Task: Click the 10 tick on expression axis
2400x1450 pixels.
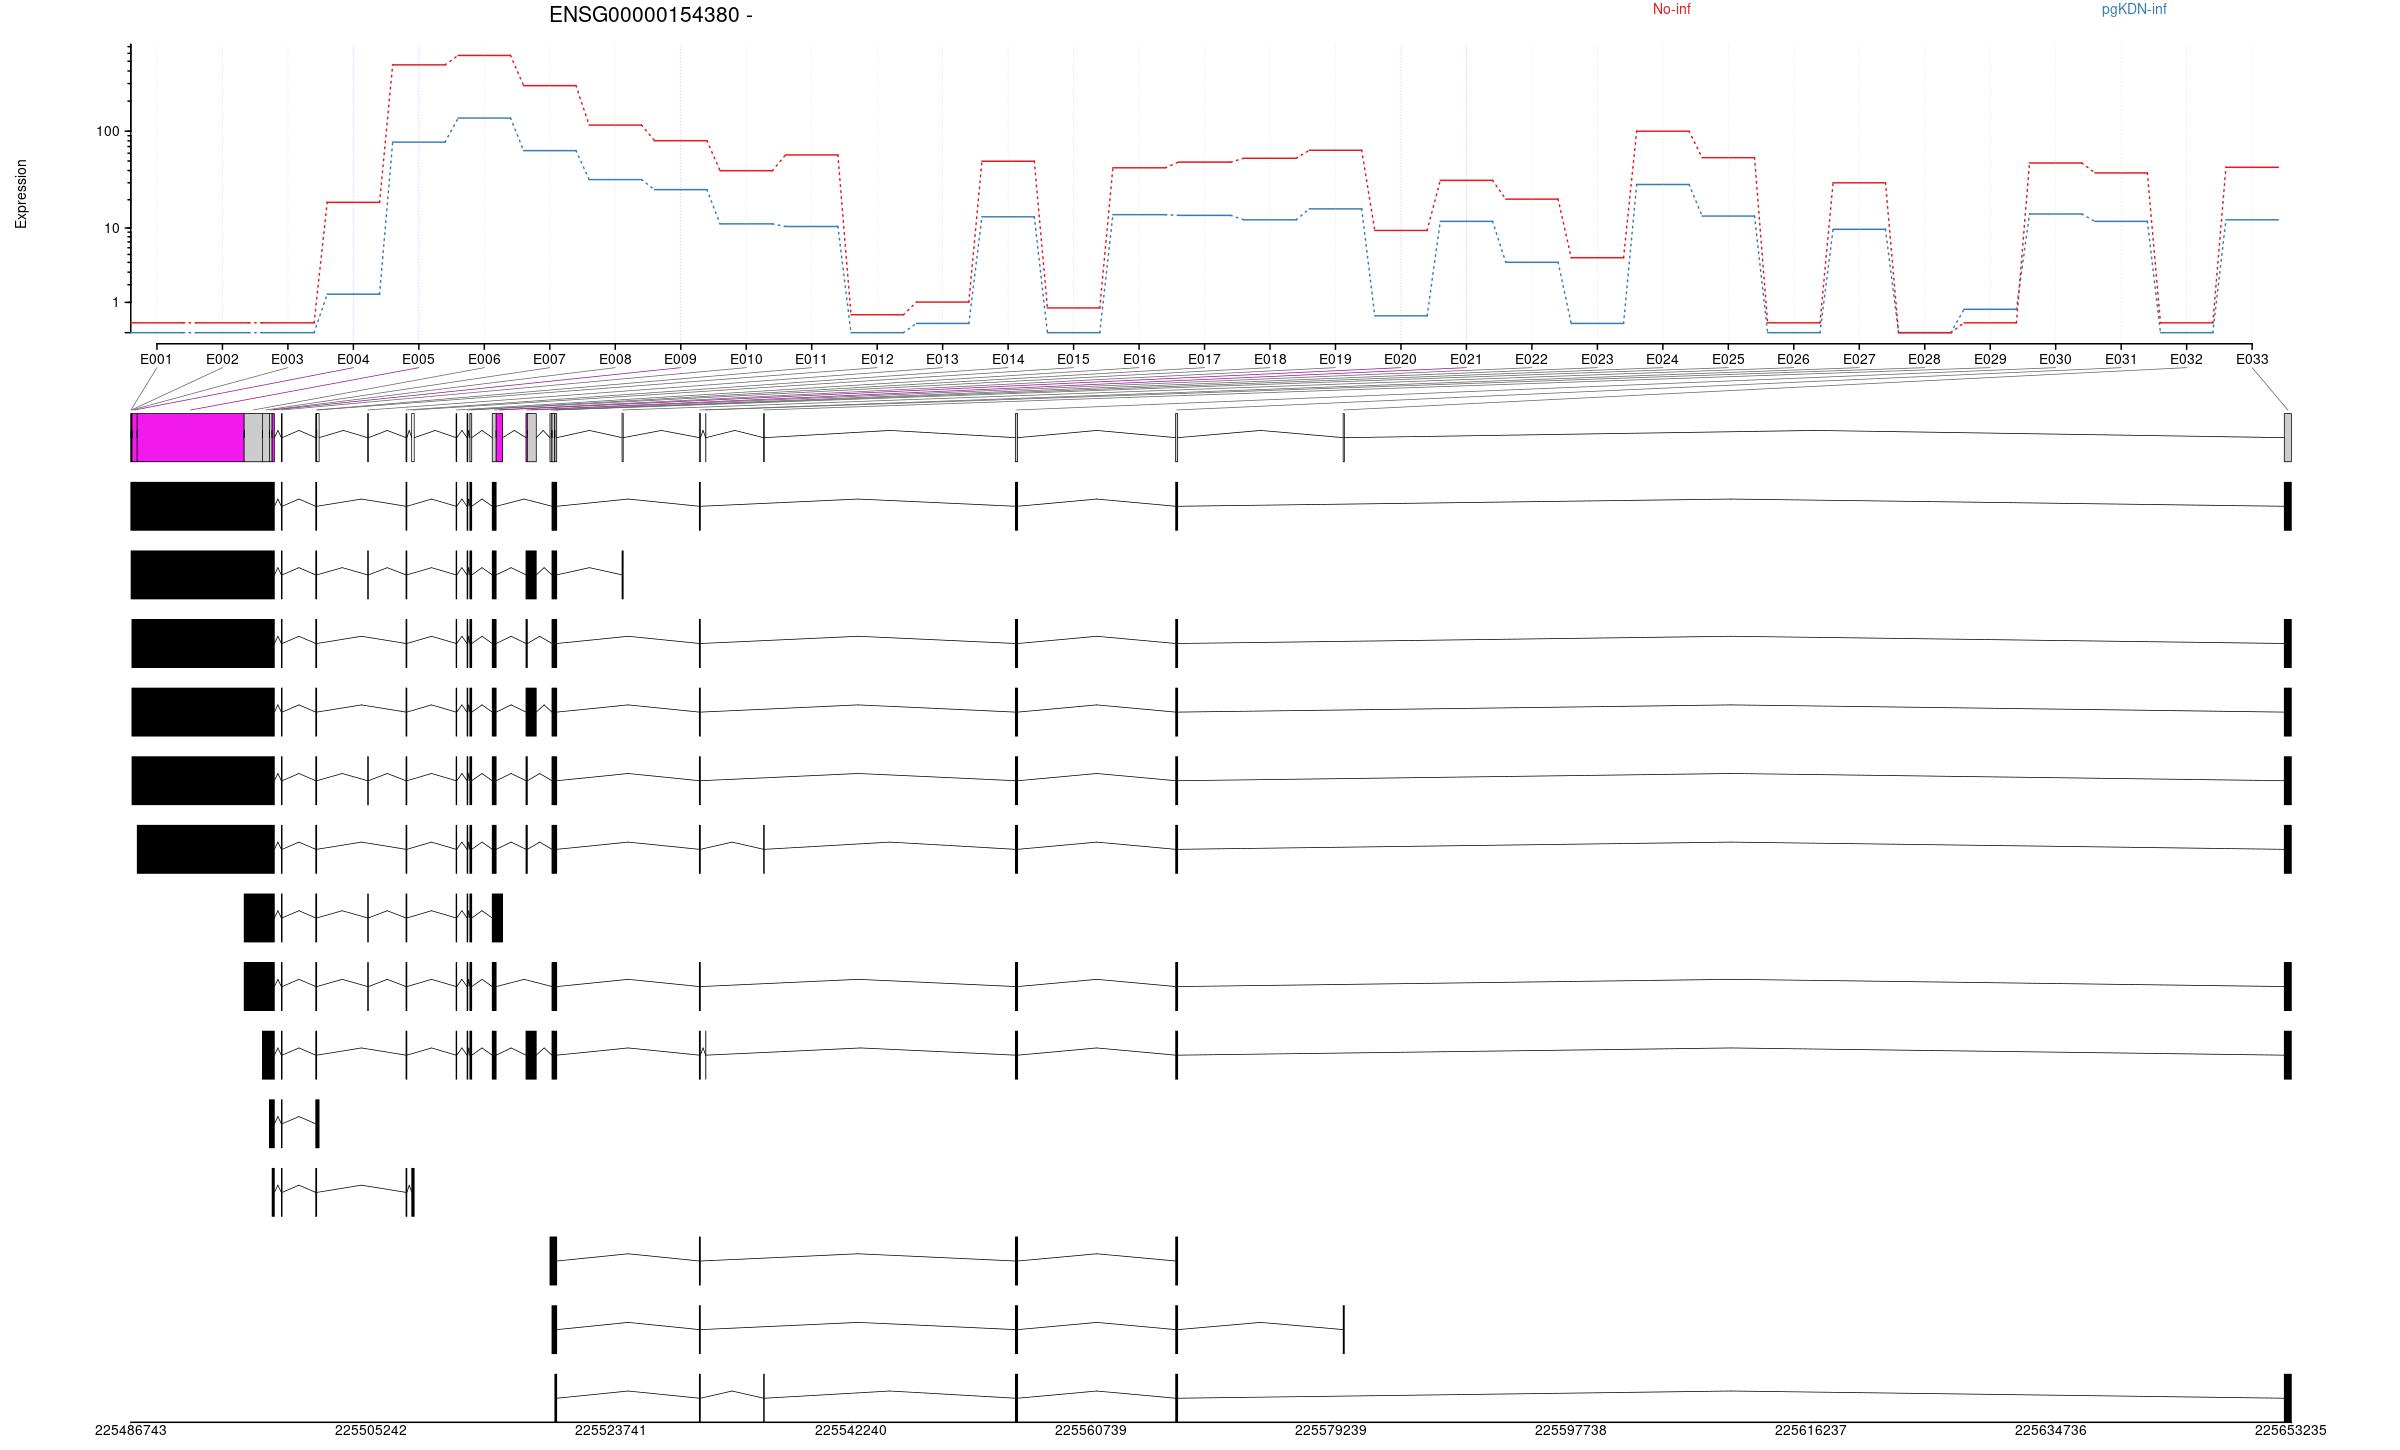Action: 112,228
